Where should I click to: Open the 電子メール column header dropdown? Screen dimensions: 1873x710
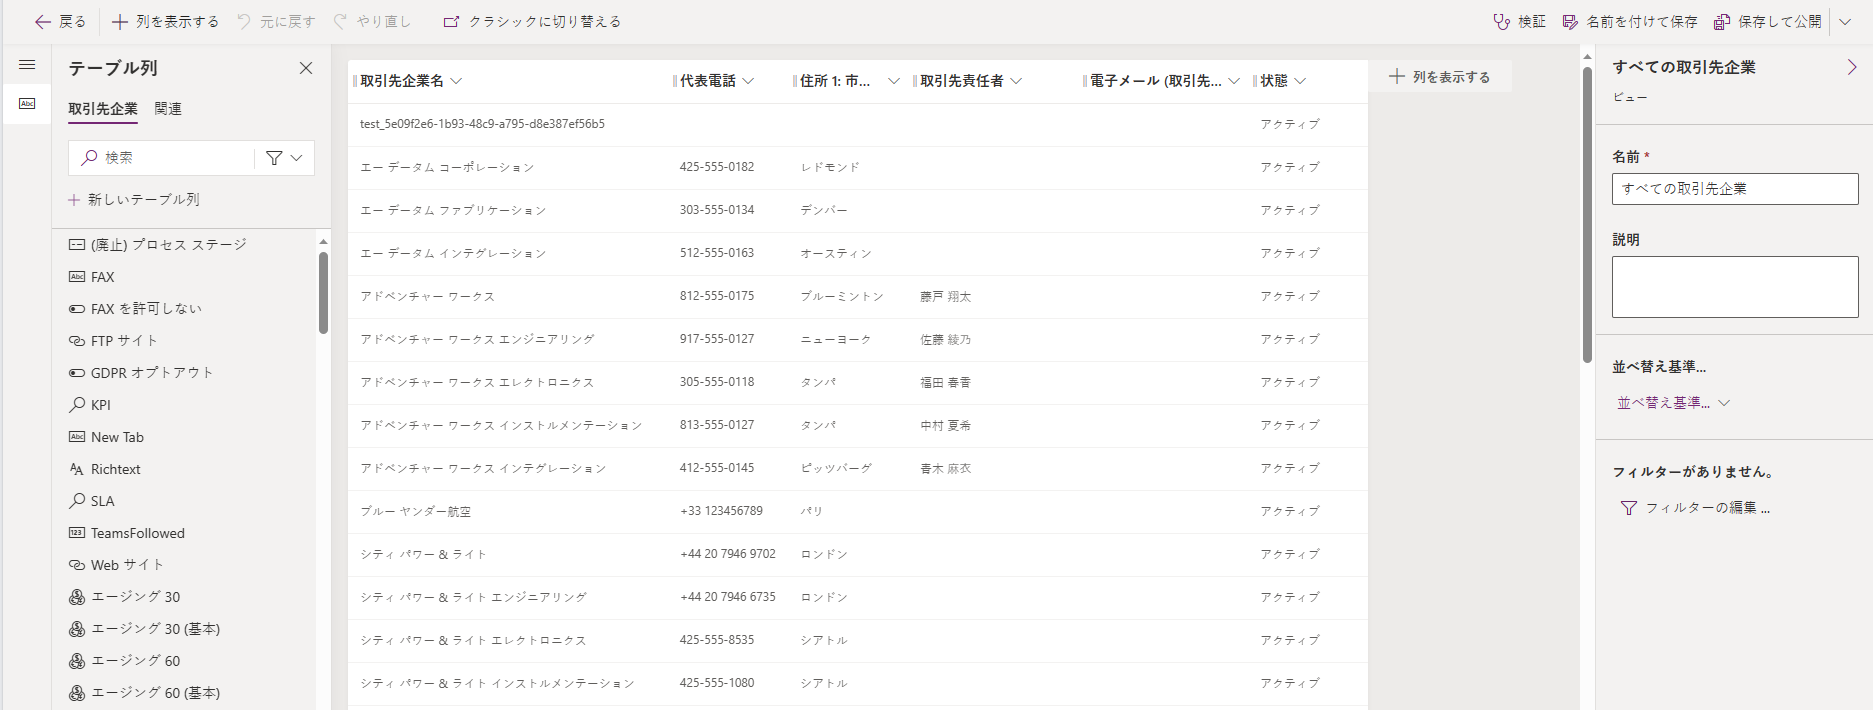point(1234,81)
